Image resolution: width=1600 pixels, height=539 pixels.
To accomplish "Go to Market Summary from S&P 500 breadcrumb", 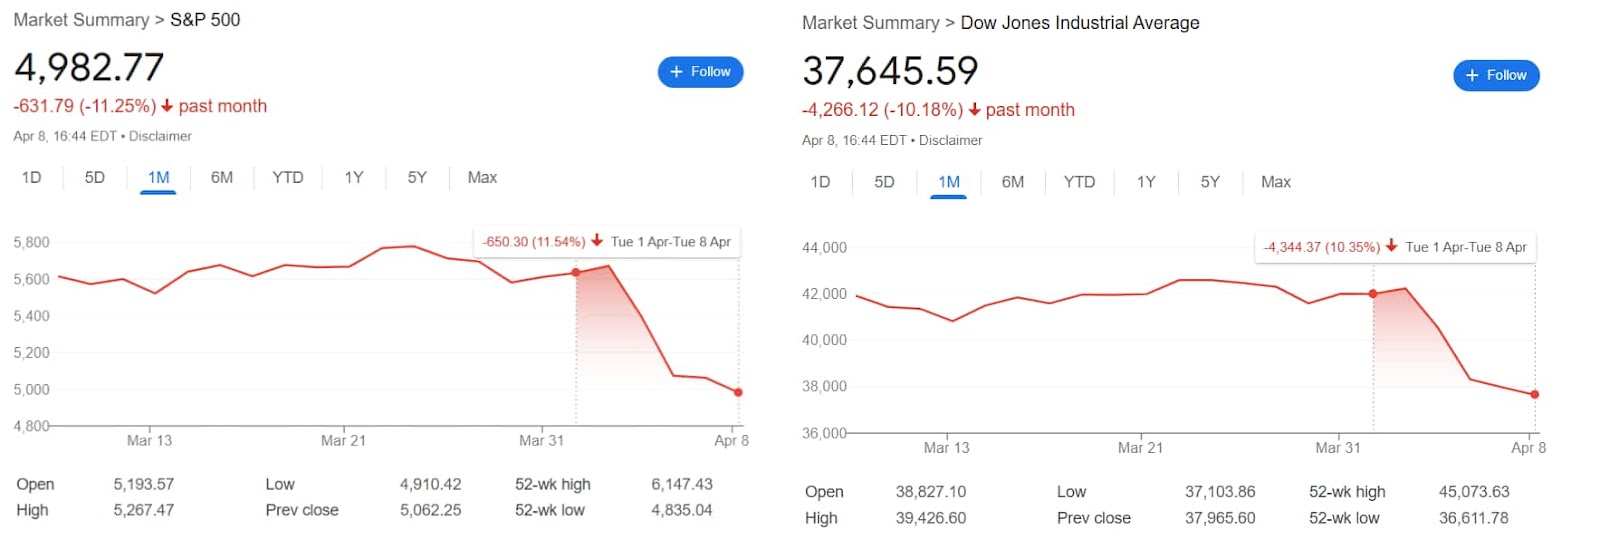I will 81,20.
